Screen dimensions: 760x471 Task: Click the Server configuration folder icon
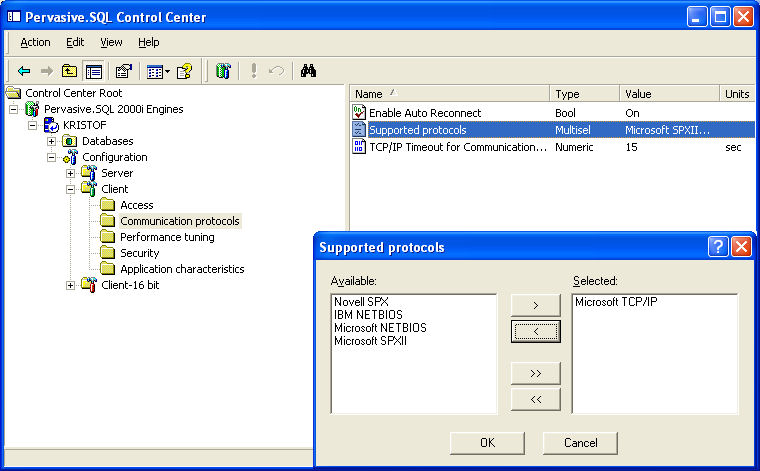[x=89, y=173]
